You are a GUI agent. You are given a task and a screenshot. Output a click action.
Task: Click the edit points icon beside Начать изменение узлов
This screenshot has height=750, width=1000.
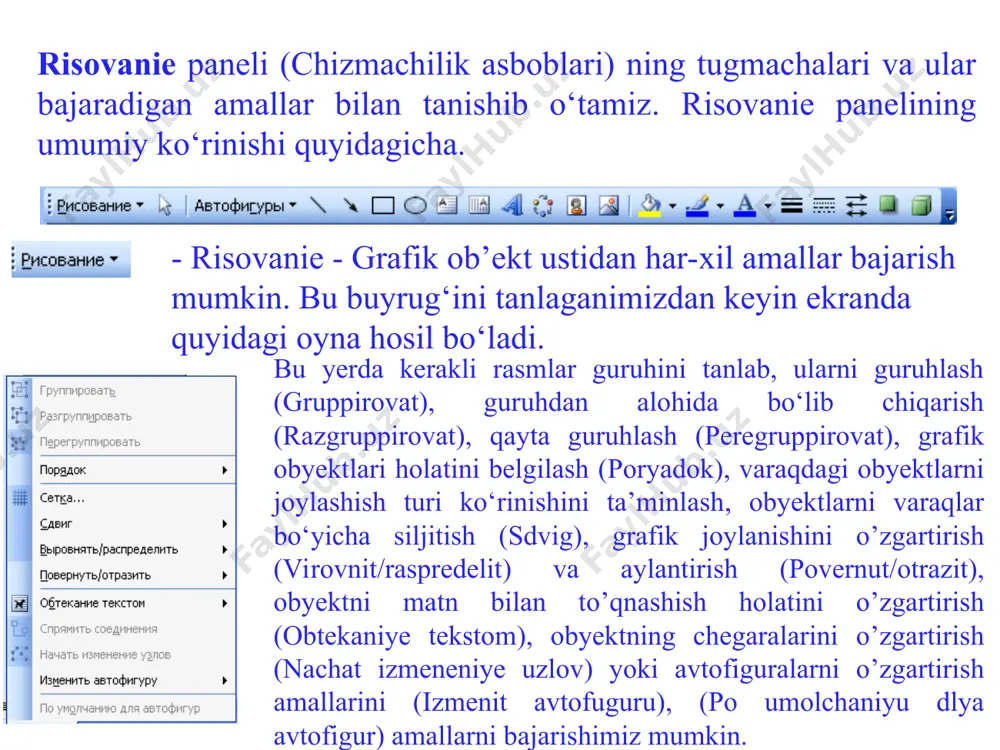20,654
